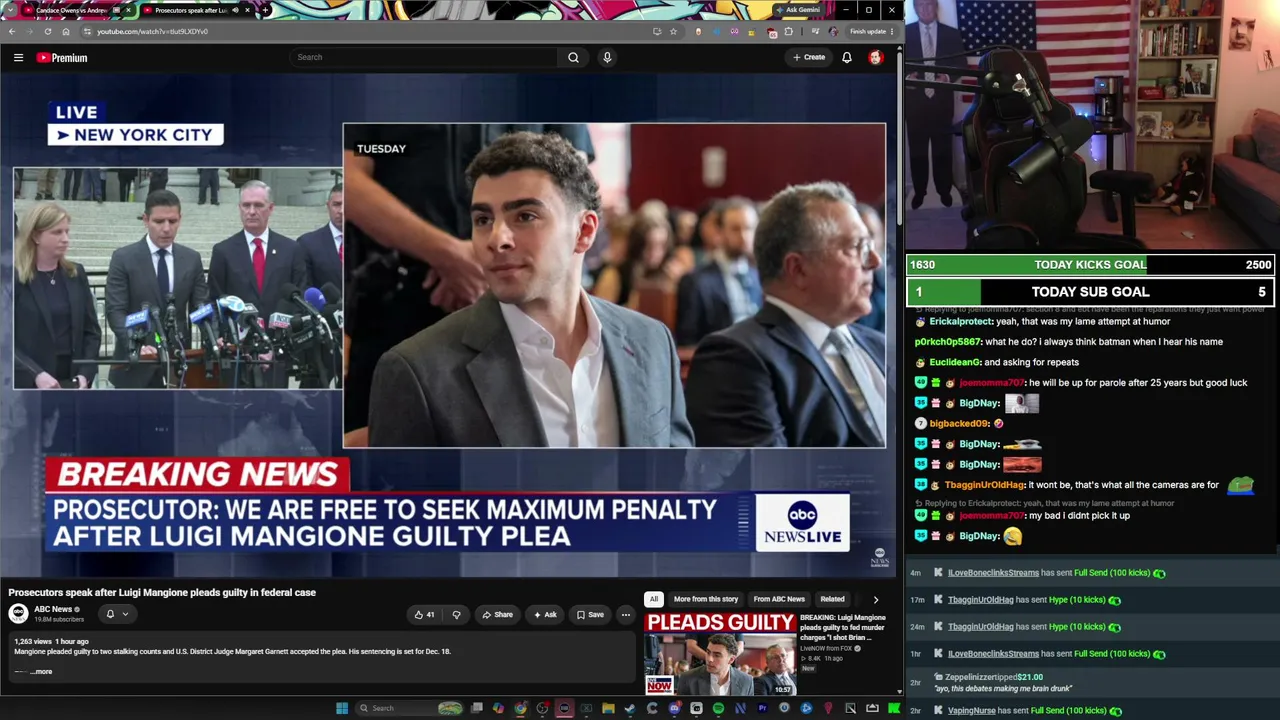Share the video with the Share button
Image resolution: width=1280 pixels, height=720 pixels.
497,615
